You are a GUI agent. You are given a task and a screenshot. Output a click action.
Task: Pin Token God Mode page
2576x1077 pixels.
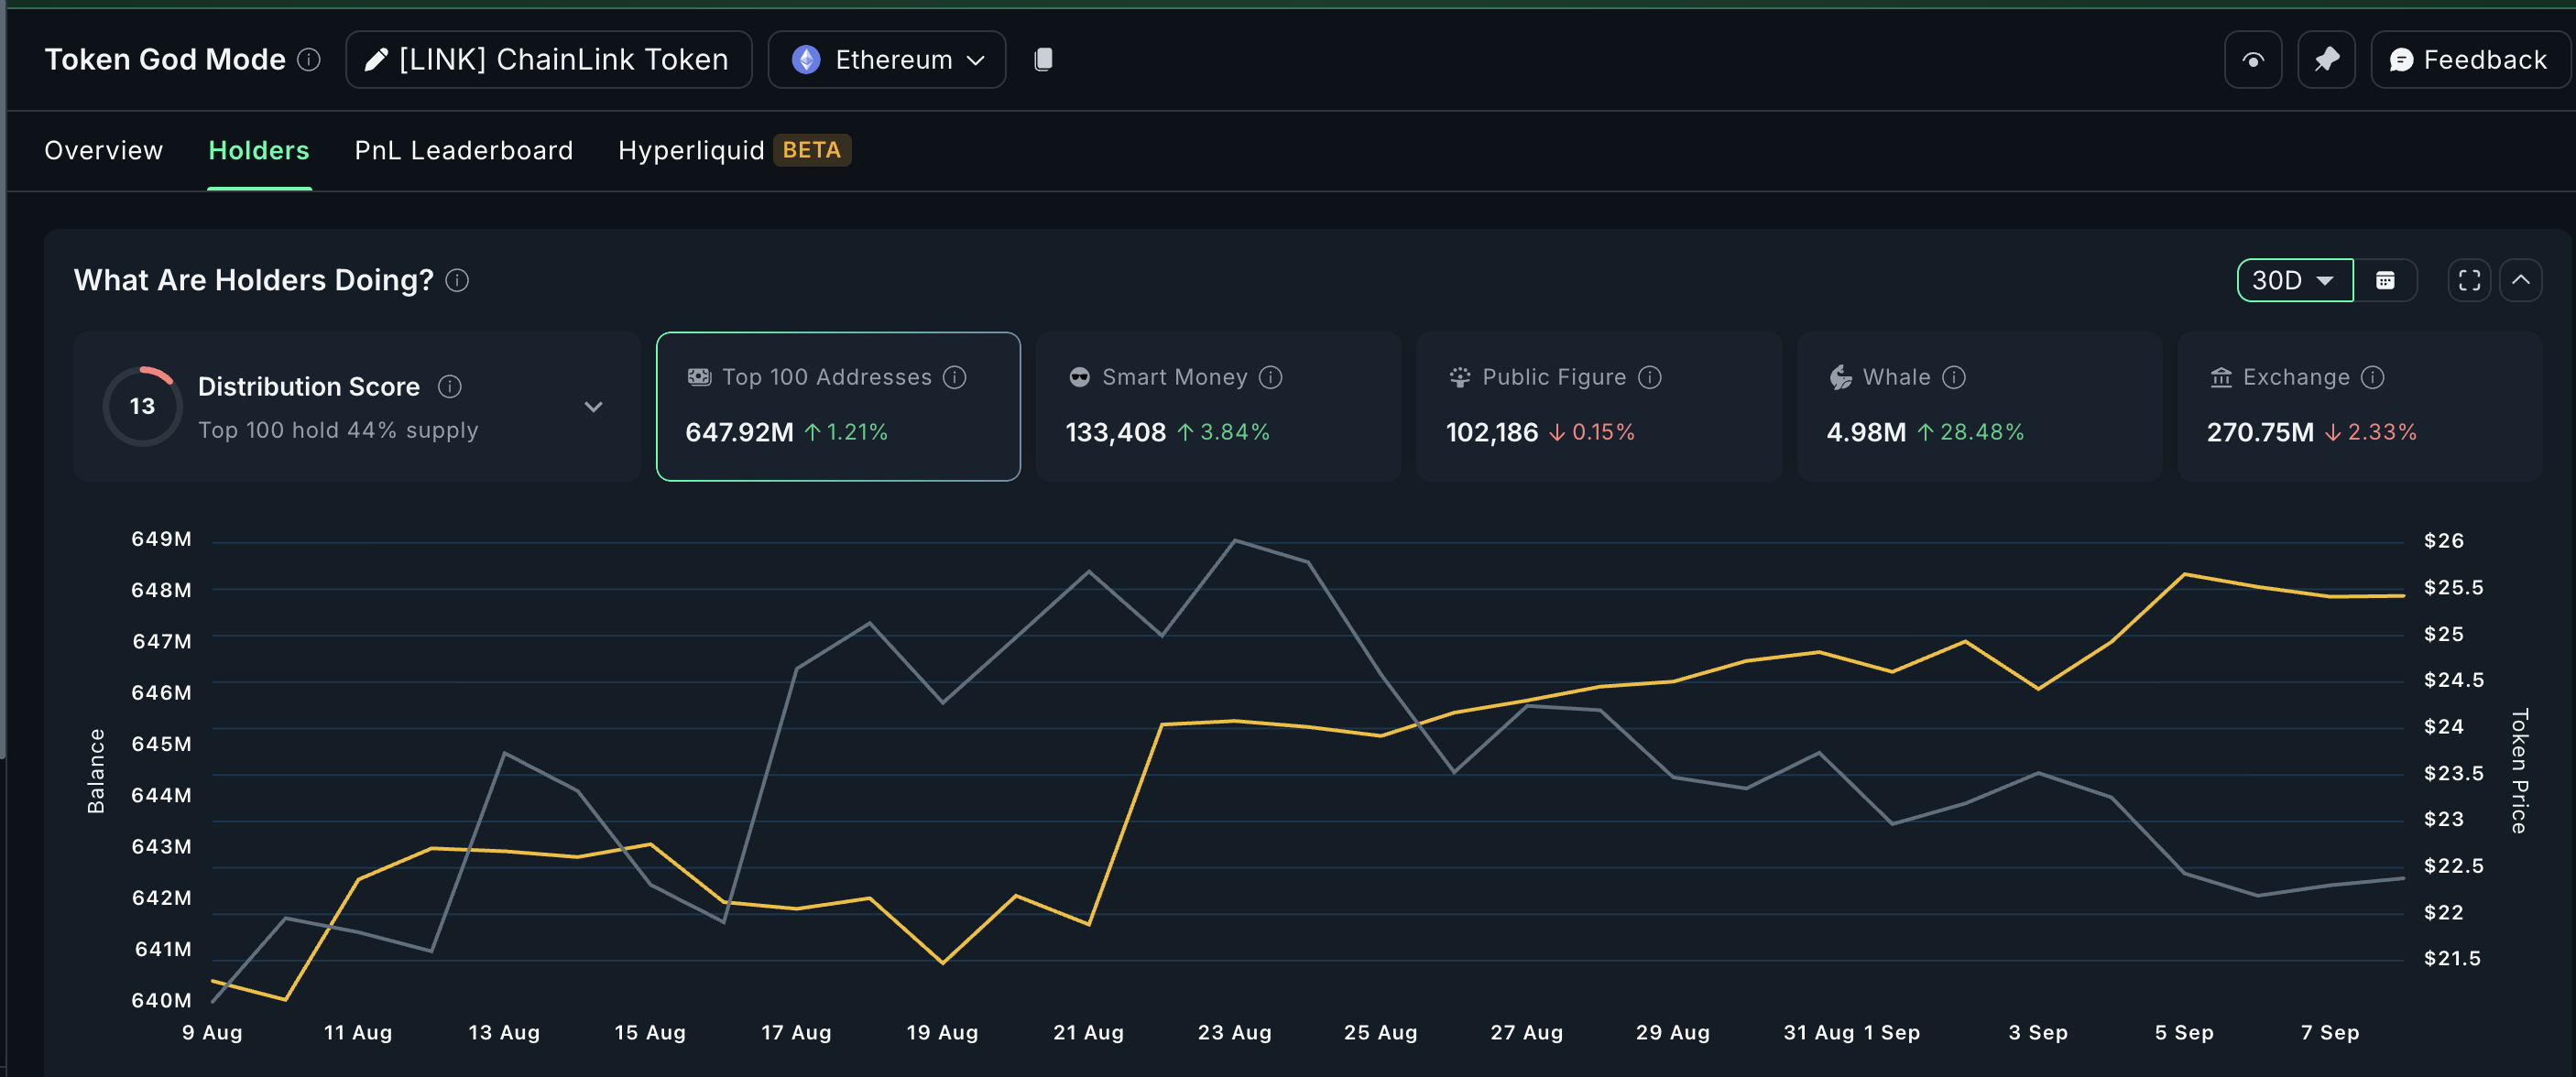pos(2326,59)
